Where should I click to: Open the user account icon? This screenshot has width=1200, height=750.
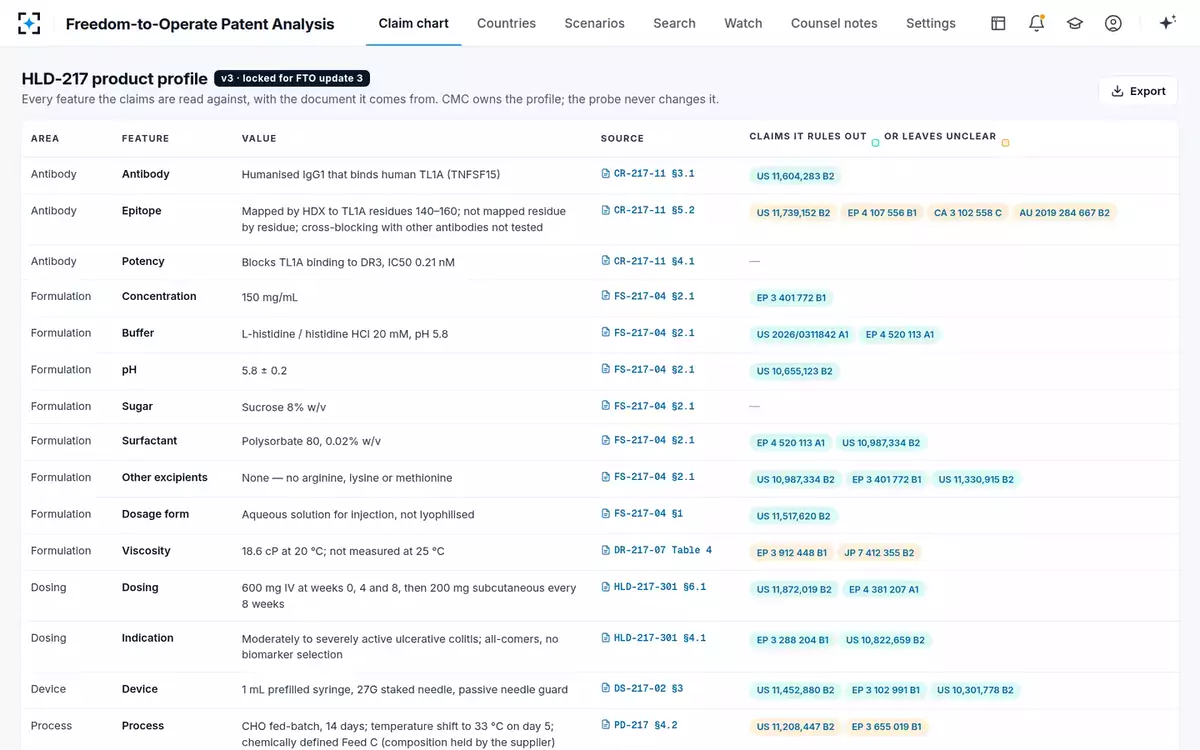coord(1113,23)
